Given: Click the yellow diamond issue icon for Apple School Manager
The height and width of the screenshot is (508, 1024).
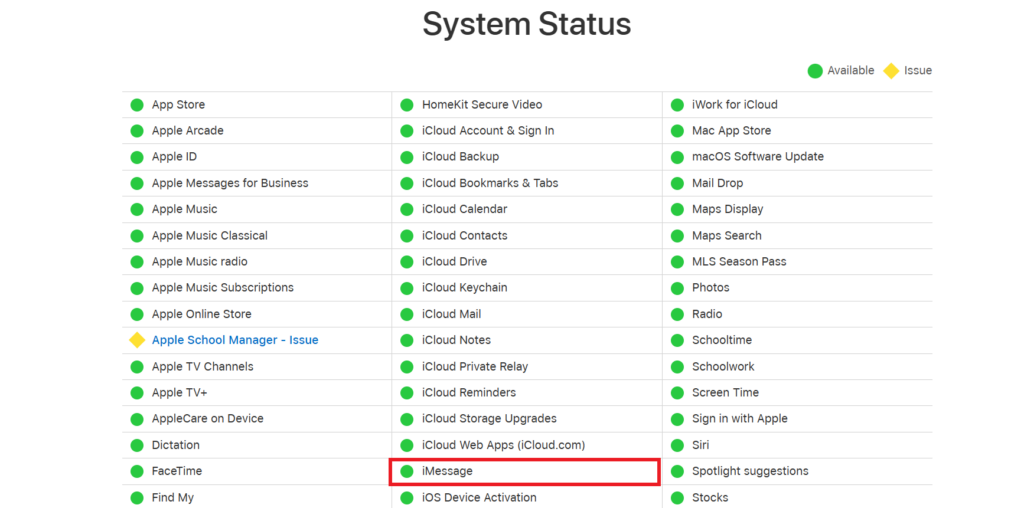Looking at the screenshot, I should [136, 340].
